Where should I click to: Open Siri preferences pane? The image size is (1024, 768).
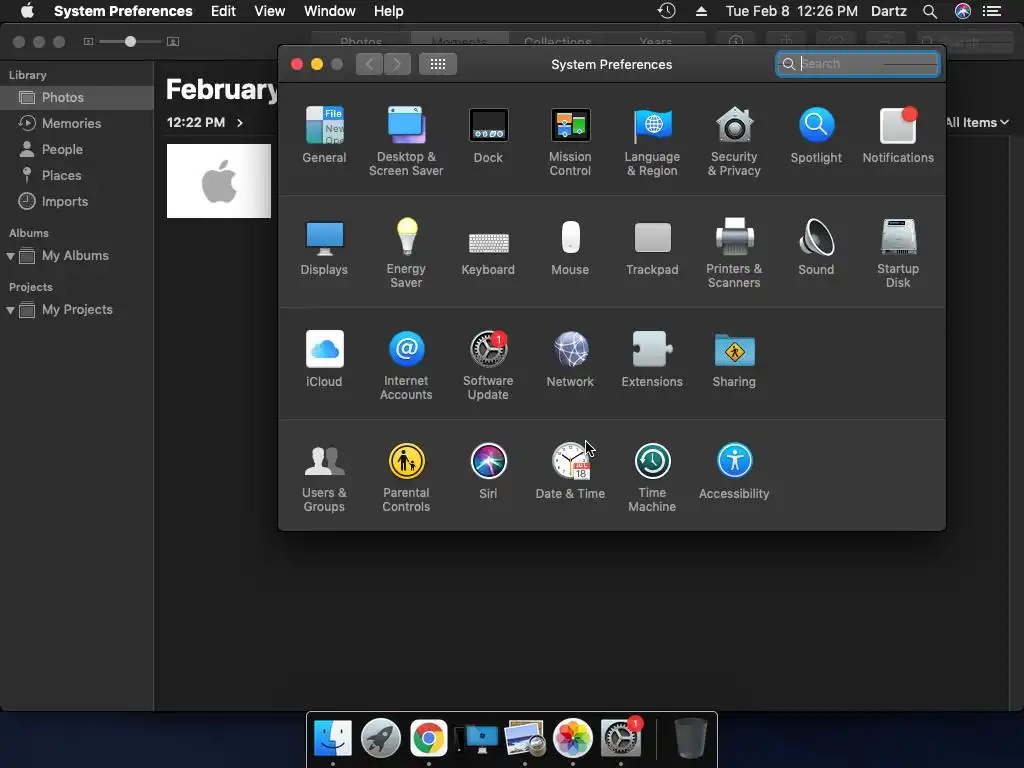coord(488,472)
